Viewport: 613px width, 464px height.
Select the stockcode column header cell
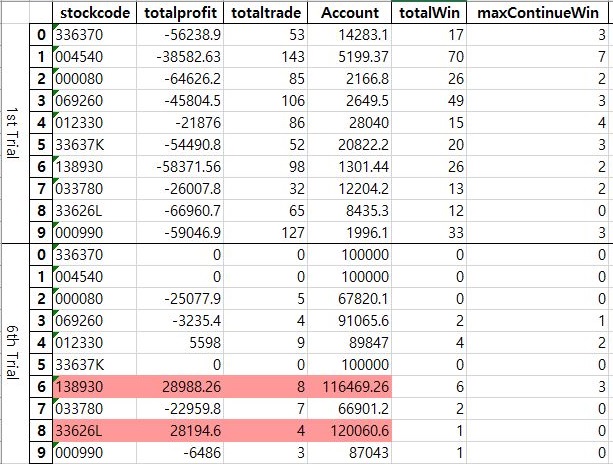tap(94, 13)
